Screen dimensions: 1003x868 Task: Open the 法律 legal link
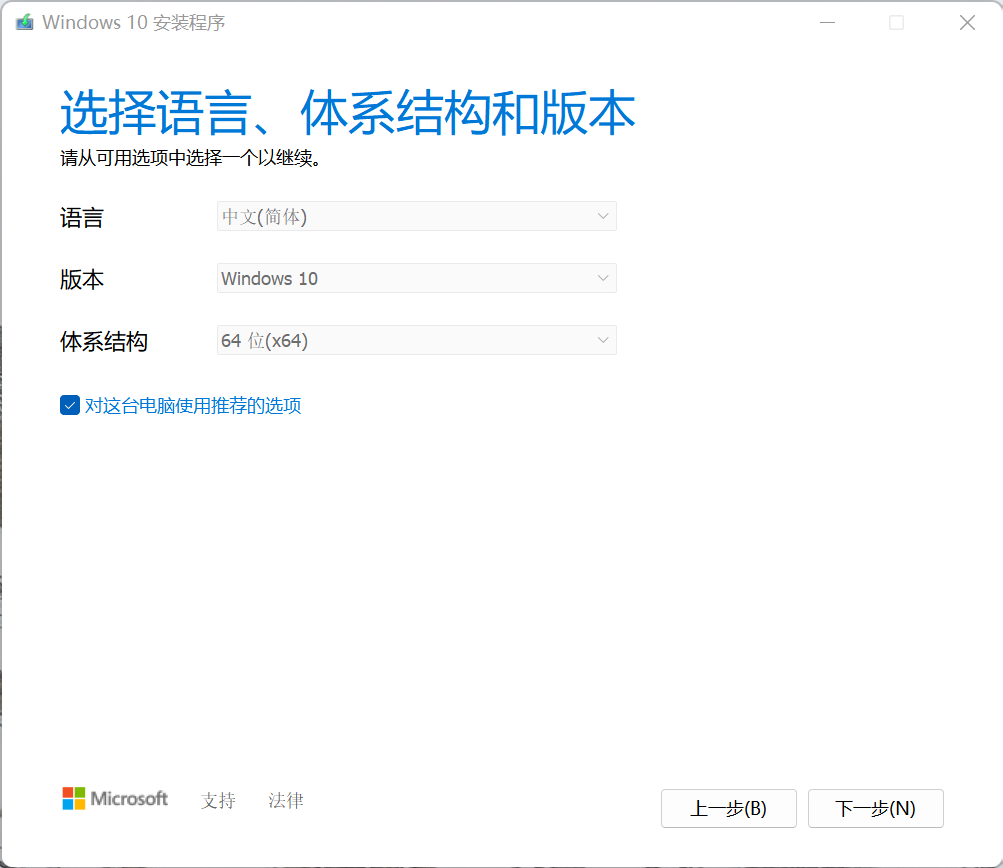(286, 800)
